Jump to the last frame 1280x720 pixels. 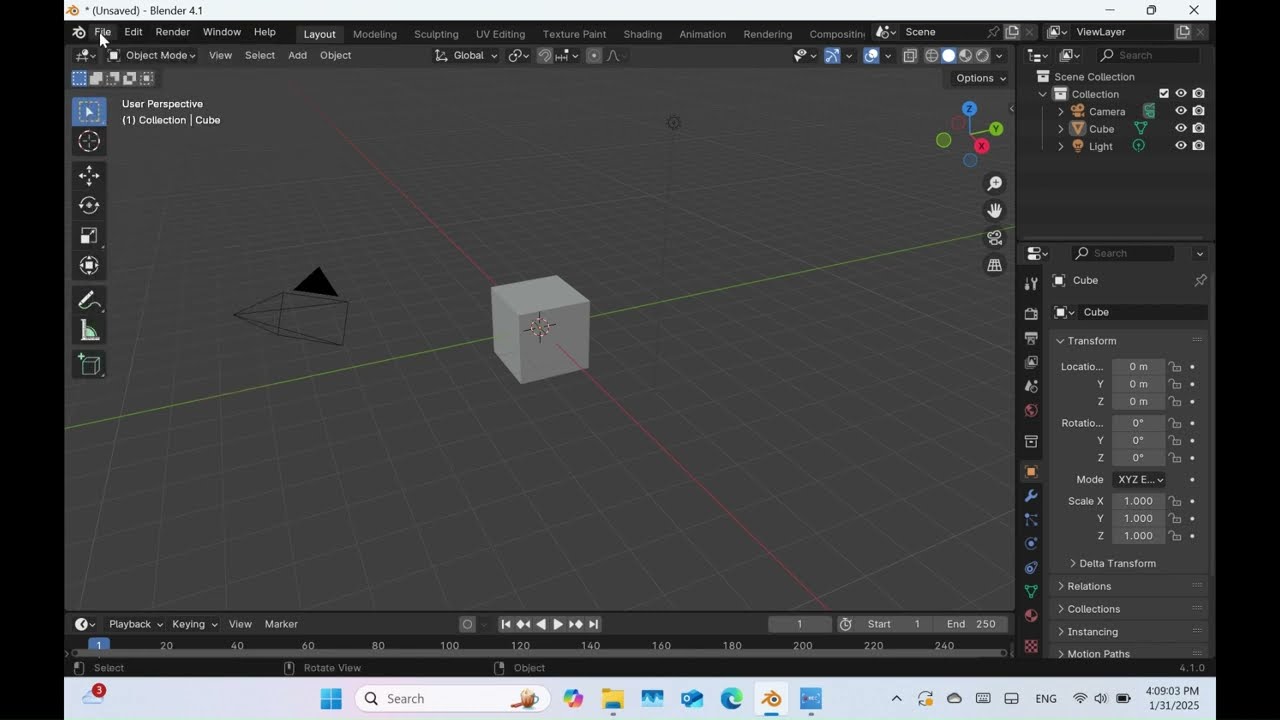click(x=594, y=624)
